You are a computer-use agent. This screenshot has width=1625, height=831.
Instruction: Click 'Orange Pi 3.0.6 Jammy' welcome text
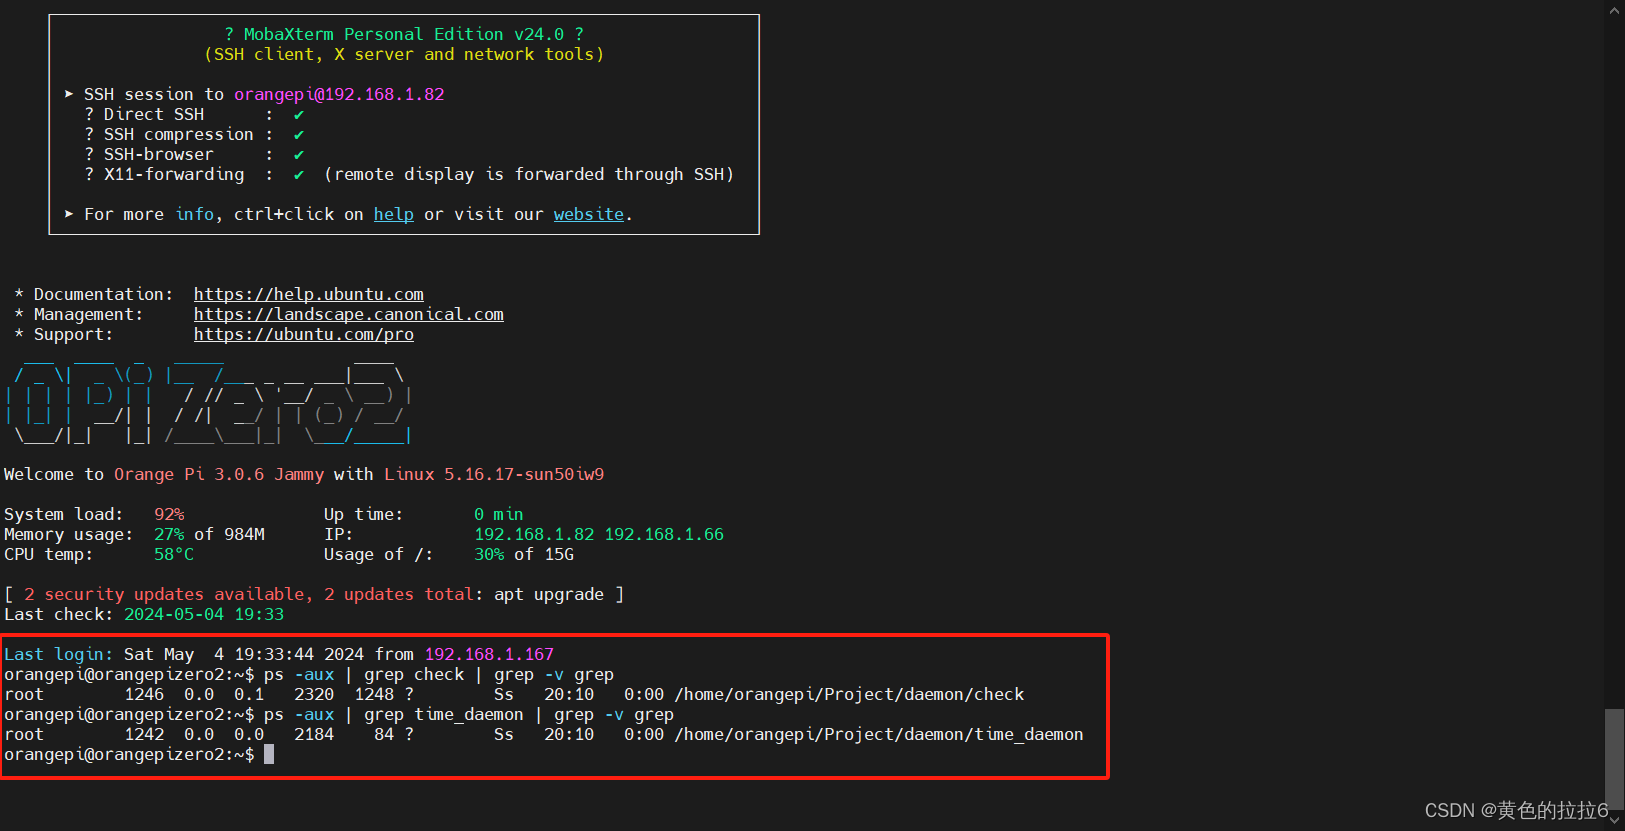[x=219, y=474]
